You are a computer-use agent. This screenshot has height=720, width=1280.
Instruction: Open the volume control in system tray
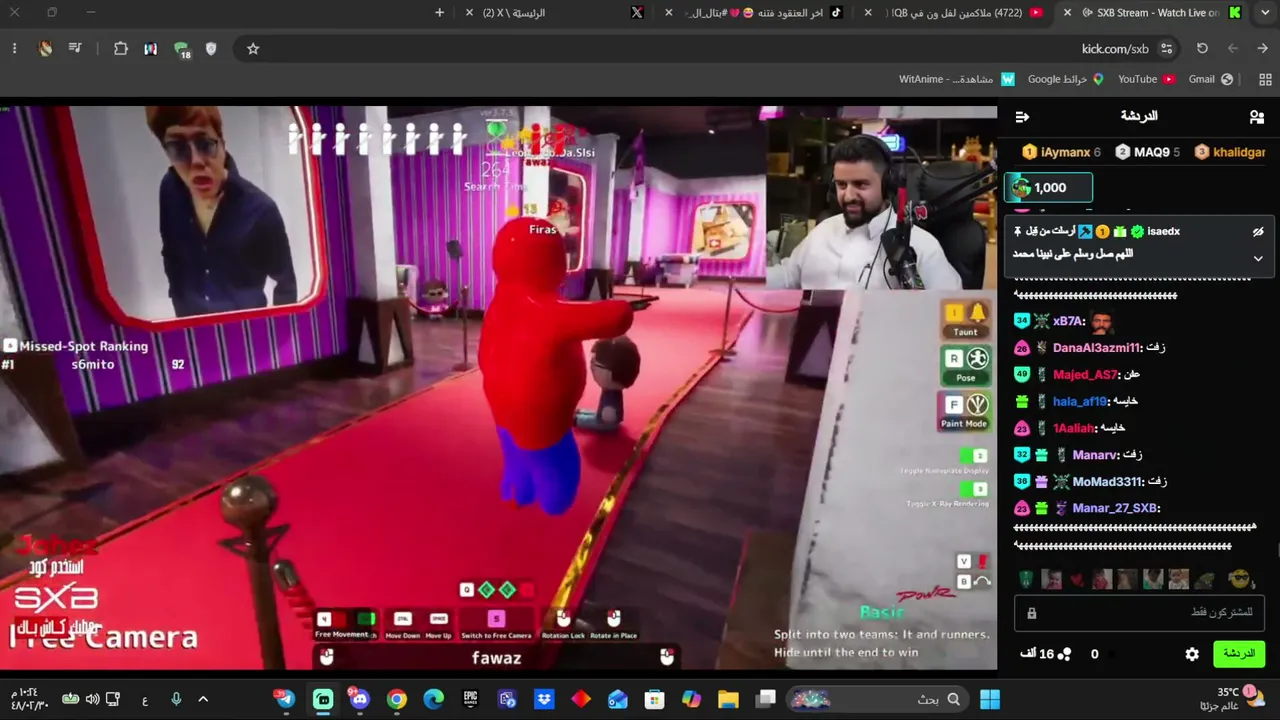tap(92, 699)
